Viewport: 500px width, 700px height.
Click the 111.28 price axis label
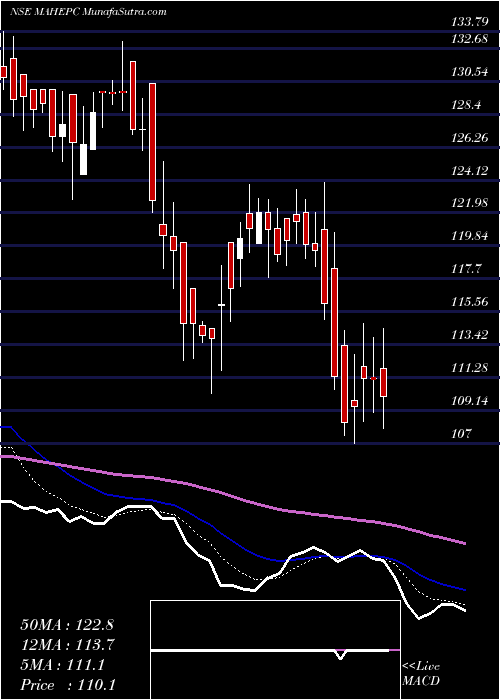click(470, 368)
